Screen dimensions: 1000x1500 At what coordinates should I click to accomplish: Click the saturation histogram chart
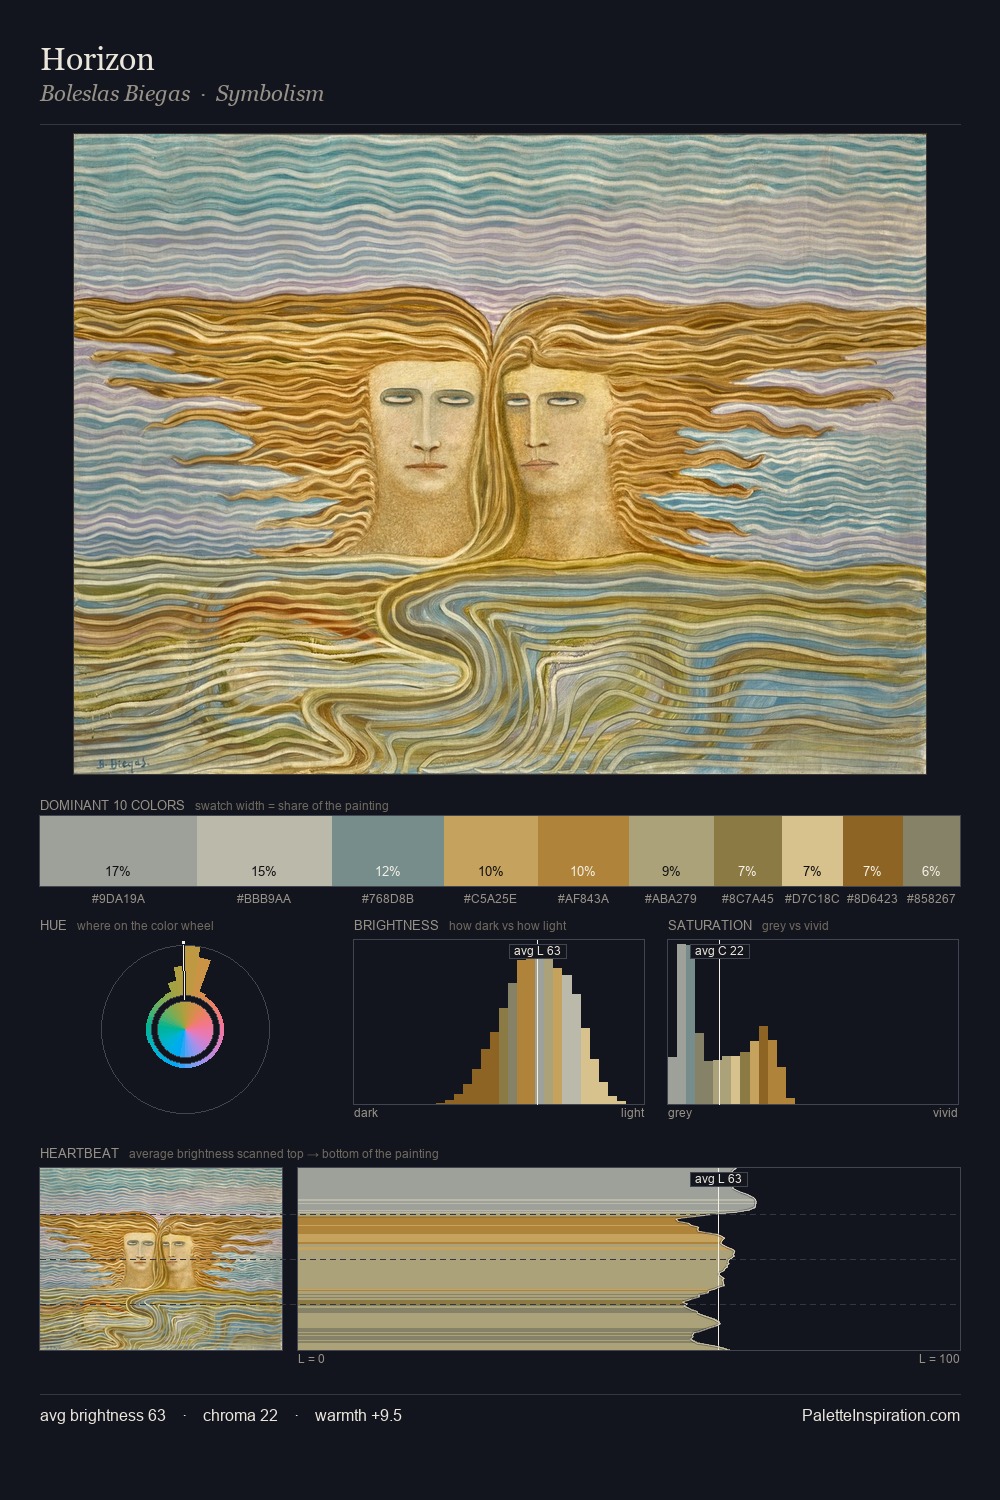pyautogui.click(x=813, y=1022)
